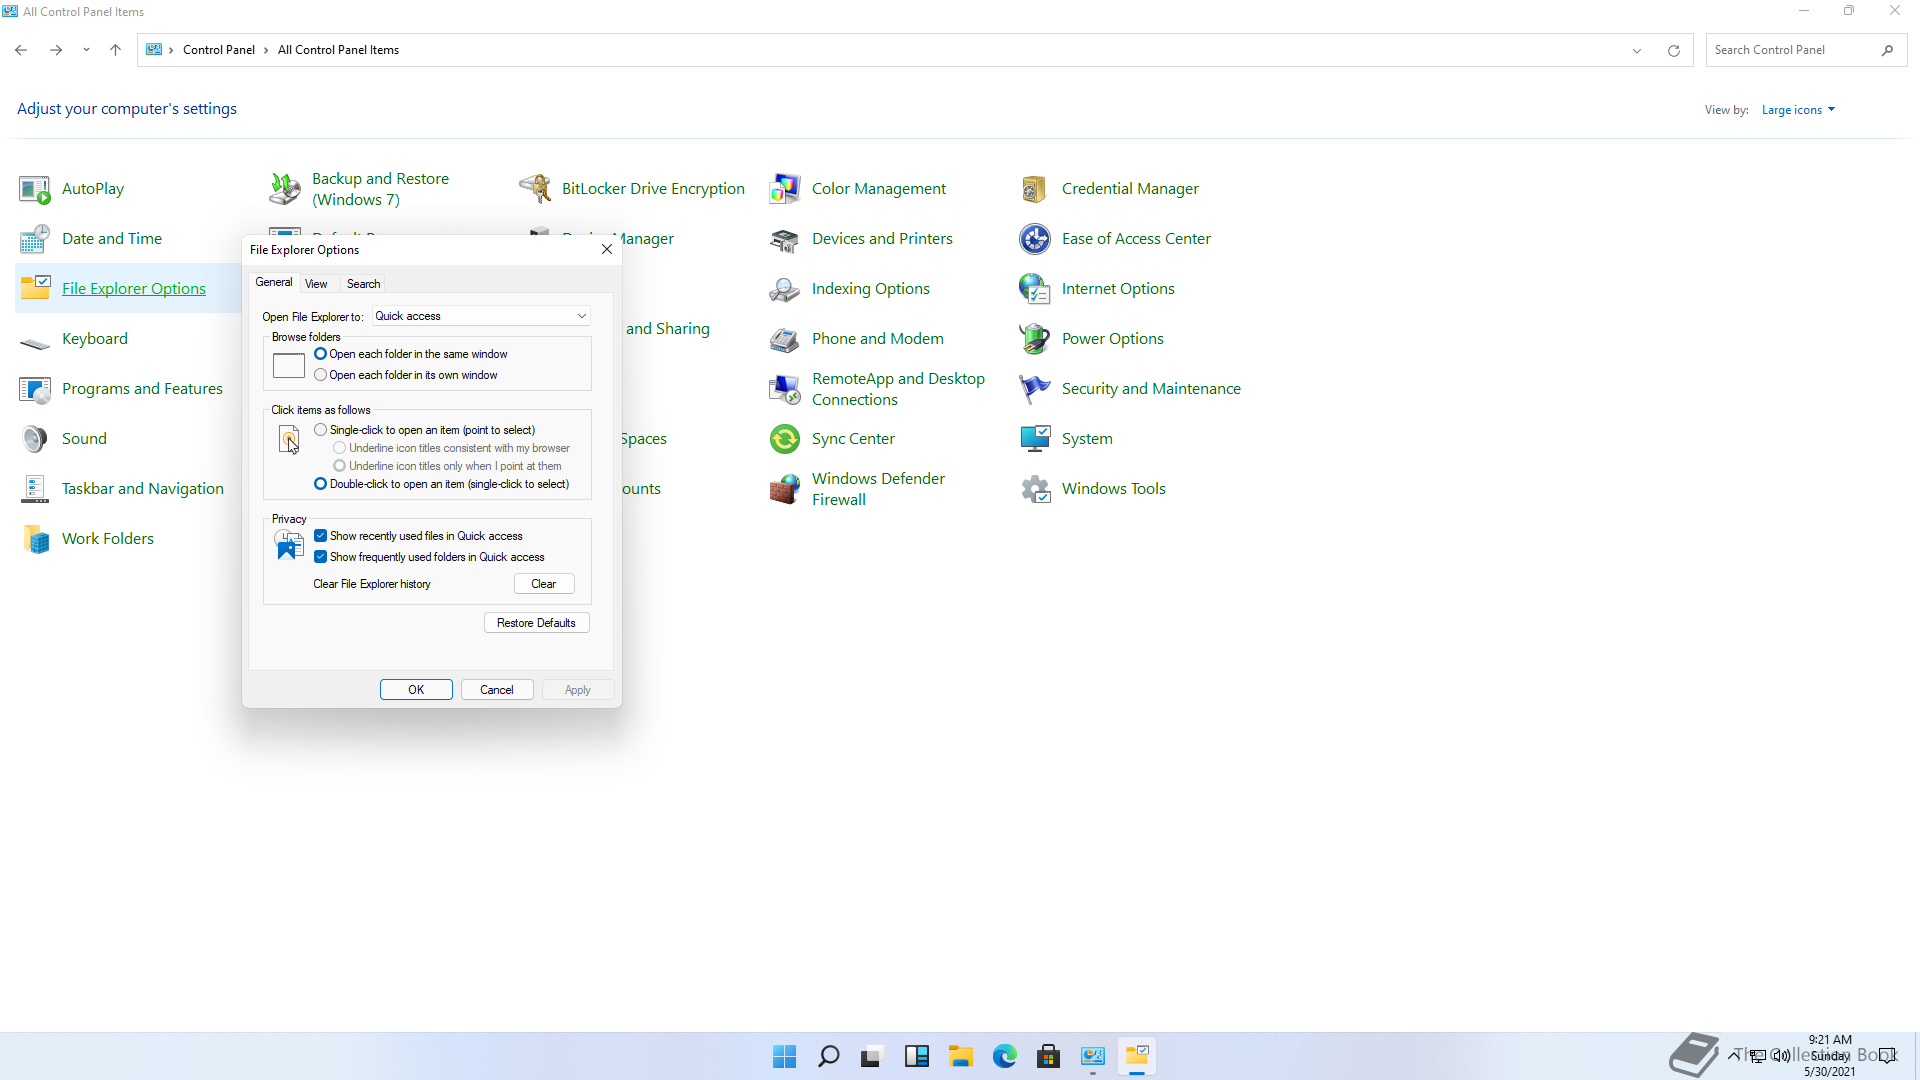1920x1080 pixels.
Task: Open Microsoft Edge from the taskbar
Action: 1005,1056
